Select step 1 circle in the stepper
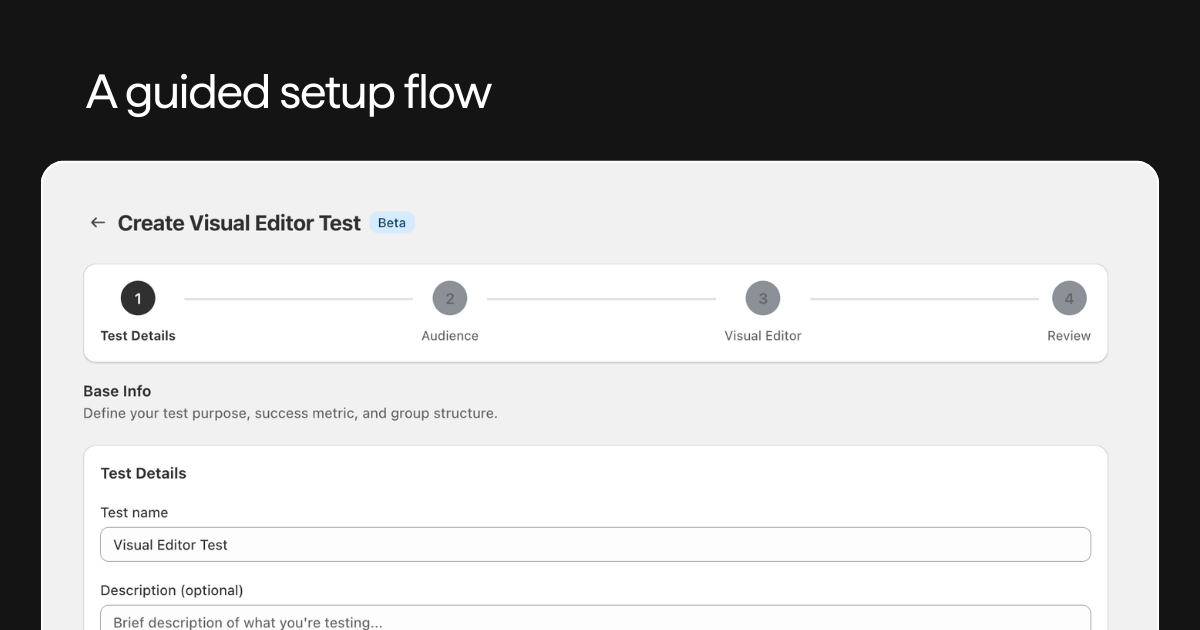The height and width of the screenshot is (630, 1200). pos(138,298)
